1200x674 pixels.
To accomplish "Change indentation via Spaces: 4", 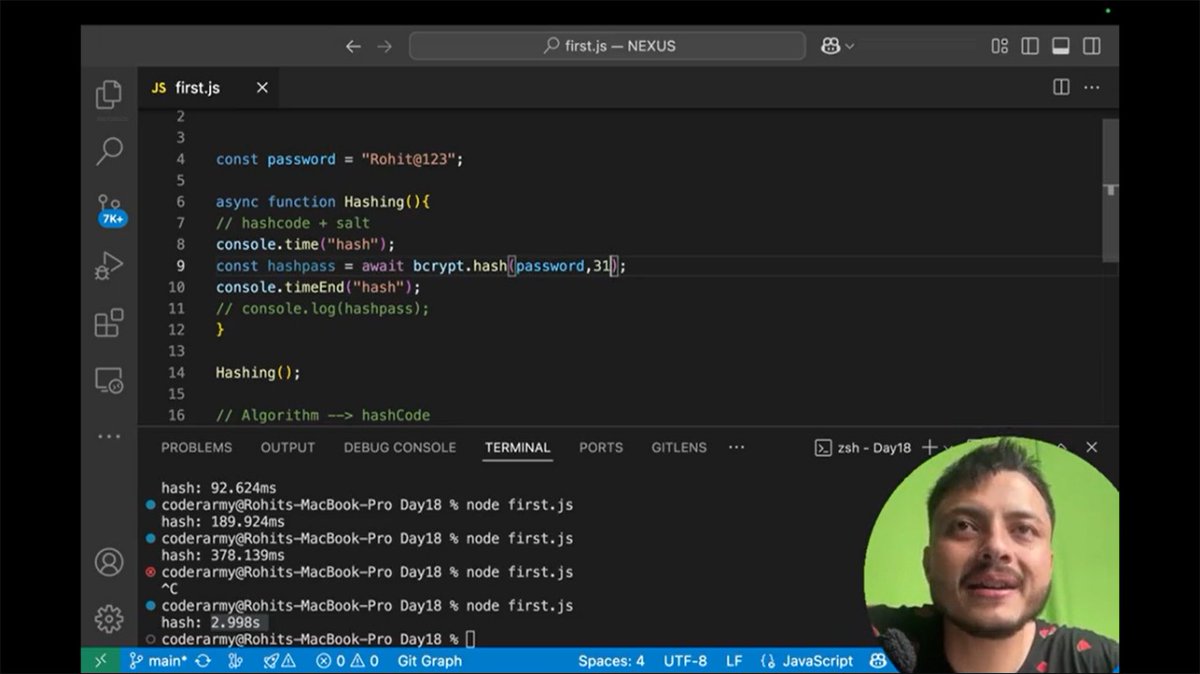I will point(611,661).
